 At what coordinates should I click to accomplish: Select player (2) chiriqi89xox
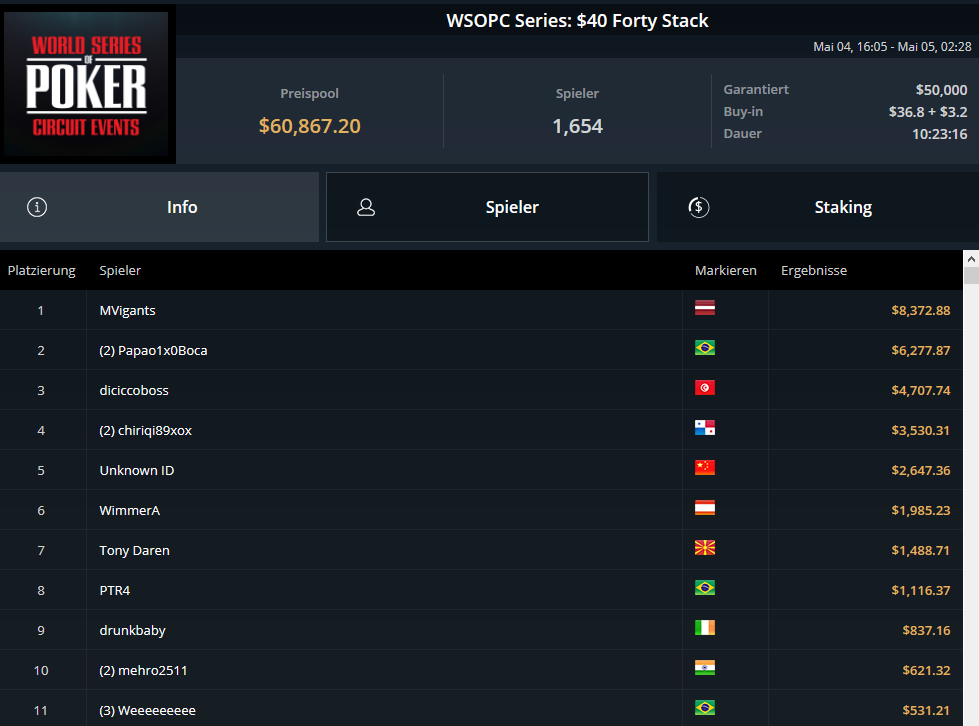pyautogui.click(x=145, y=430)
